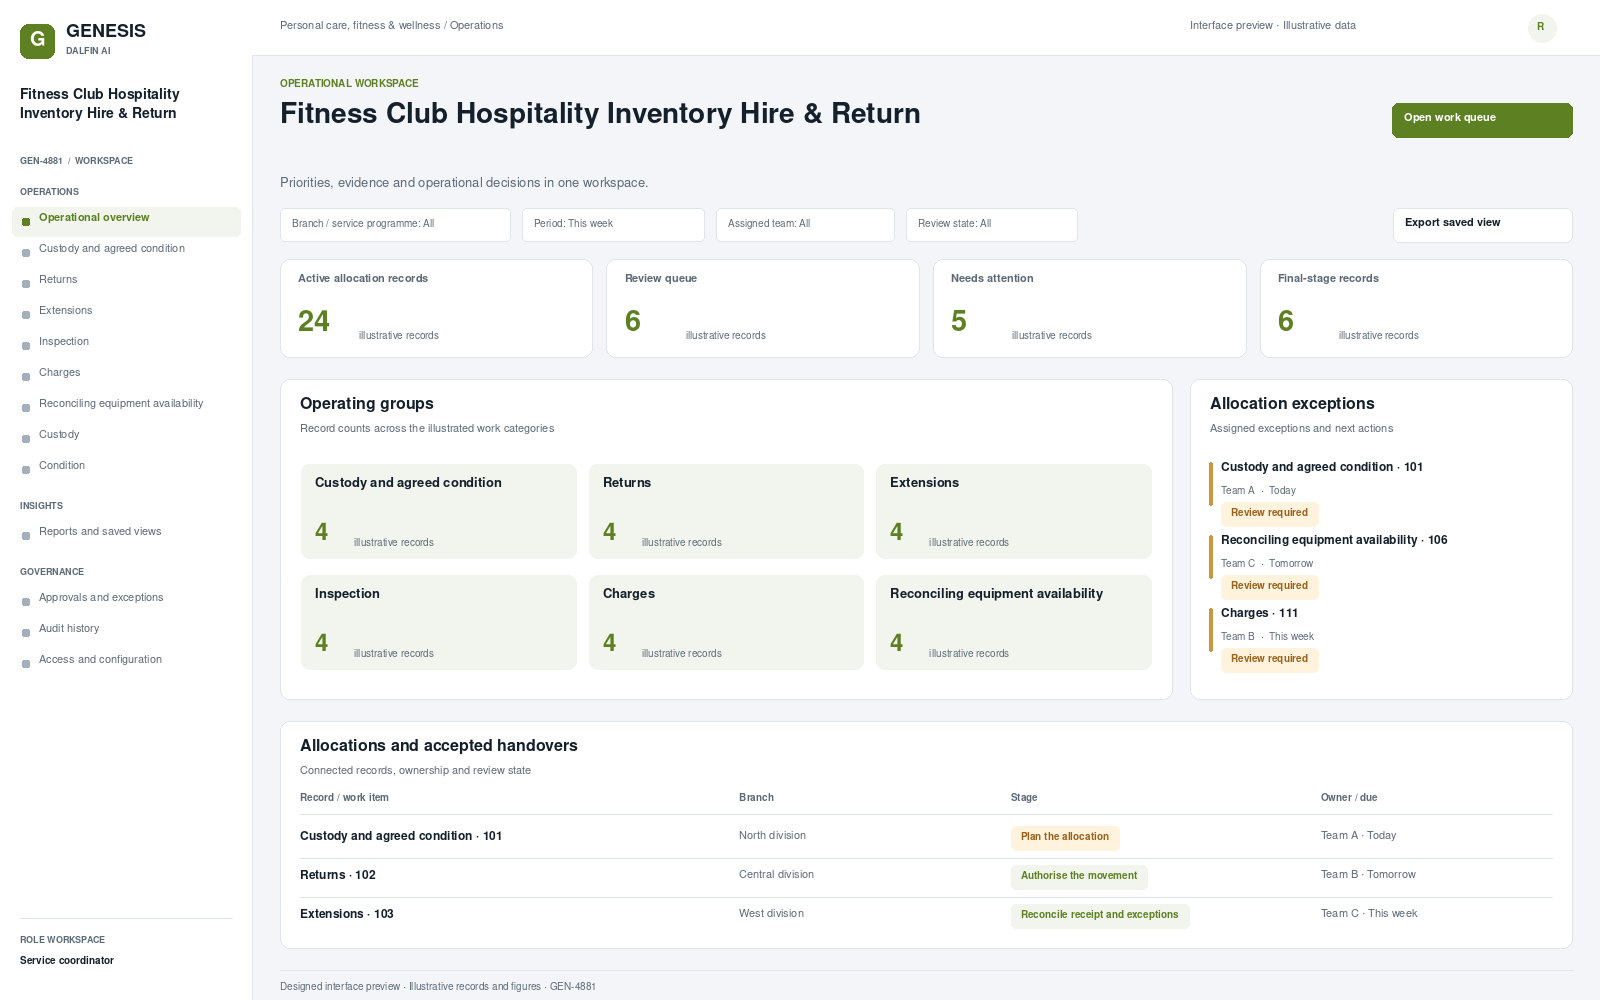
Task: Open the Final-stage records card
Action: point(1416,308)
